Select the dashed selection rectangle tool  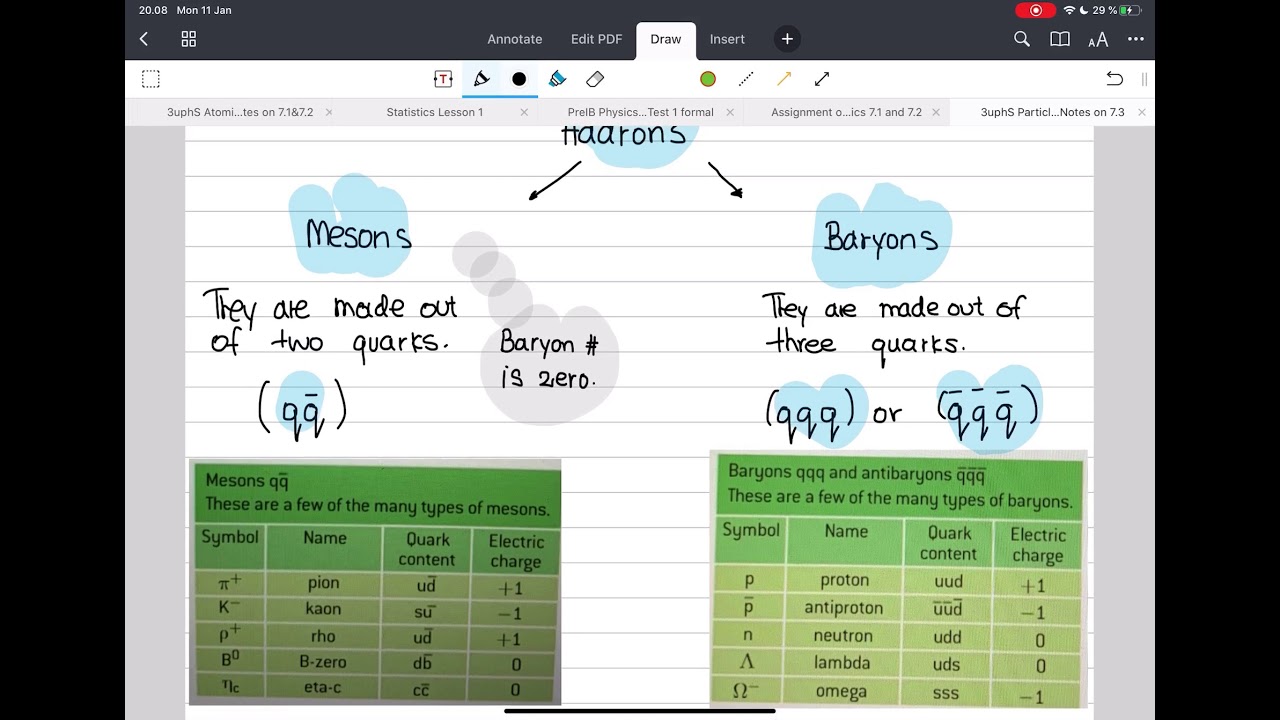tap(150, 79)
